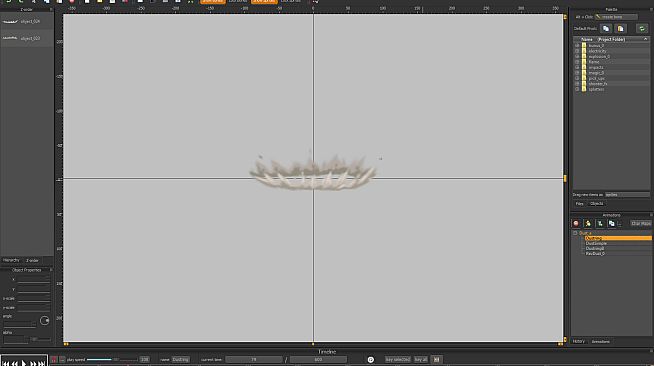The height and width of the screenshot is (366, 654).
Task: Switch to the History tab
Action: point(579,341)
